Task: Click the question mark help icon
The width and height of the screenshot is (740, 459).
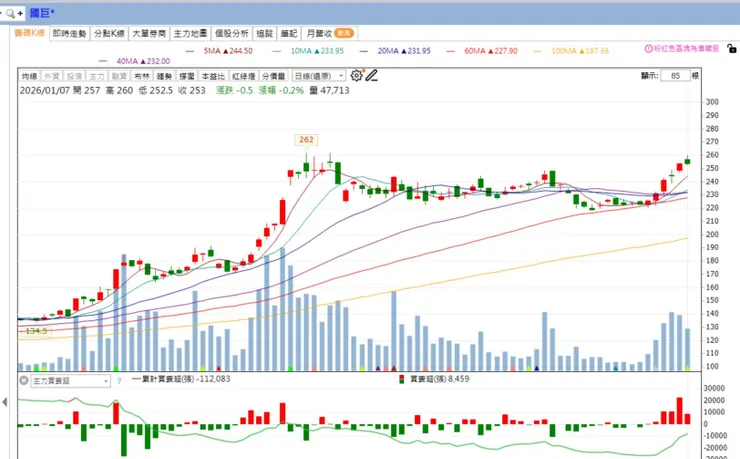Action: point(119,381)
